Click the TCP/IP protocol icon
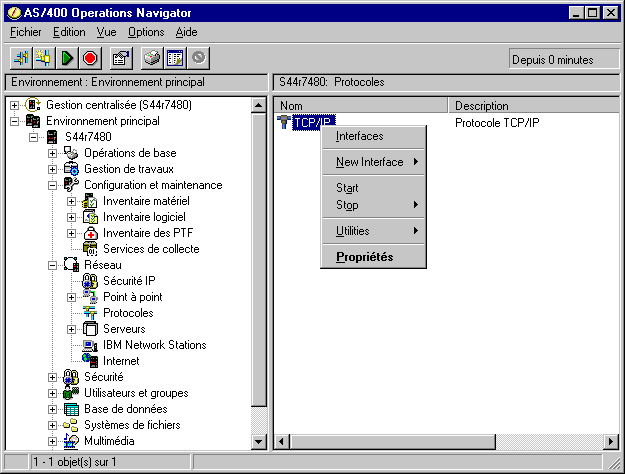 (x=283, y=122)
